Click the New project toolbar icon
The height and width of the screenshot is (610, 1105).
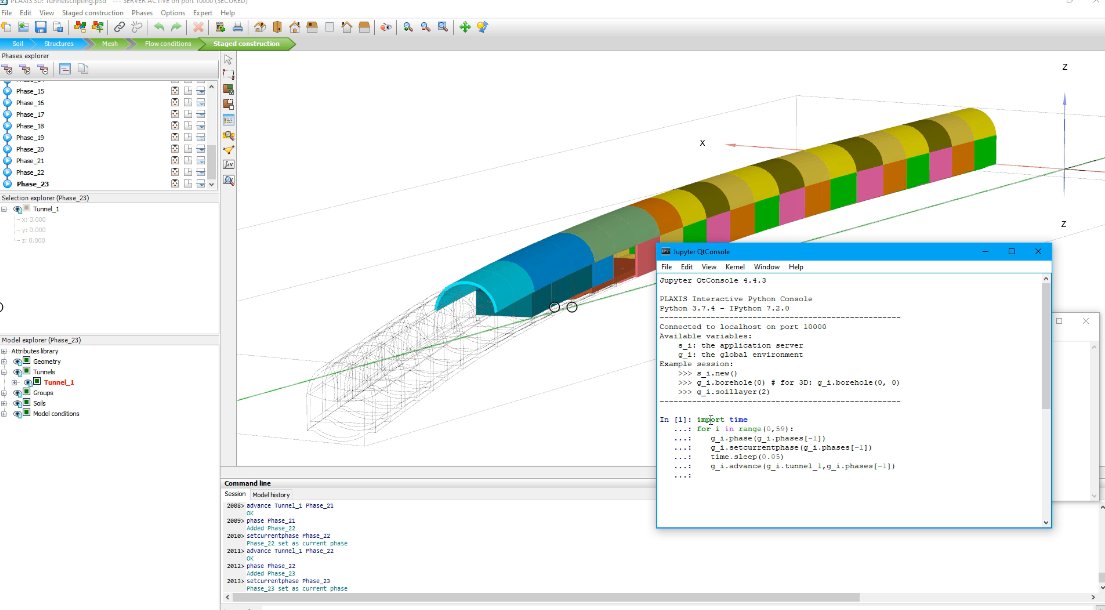click(6, 27)
